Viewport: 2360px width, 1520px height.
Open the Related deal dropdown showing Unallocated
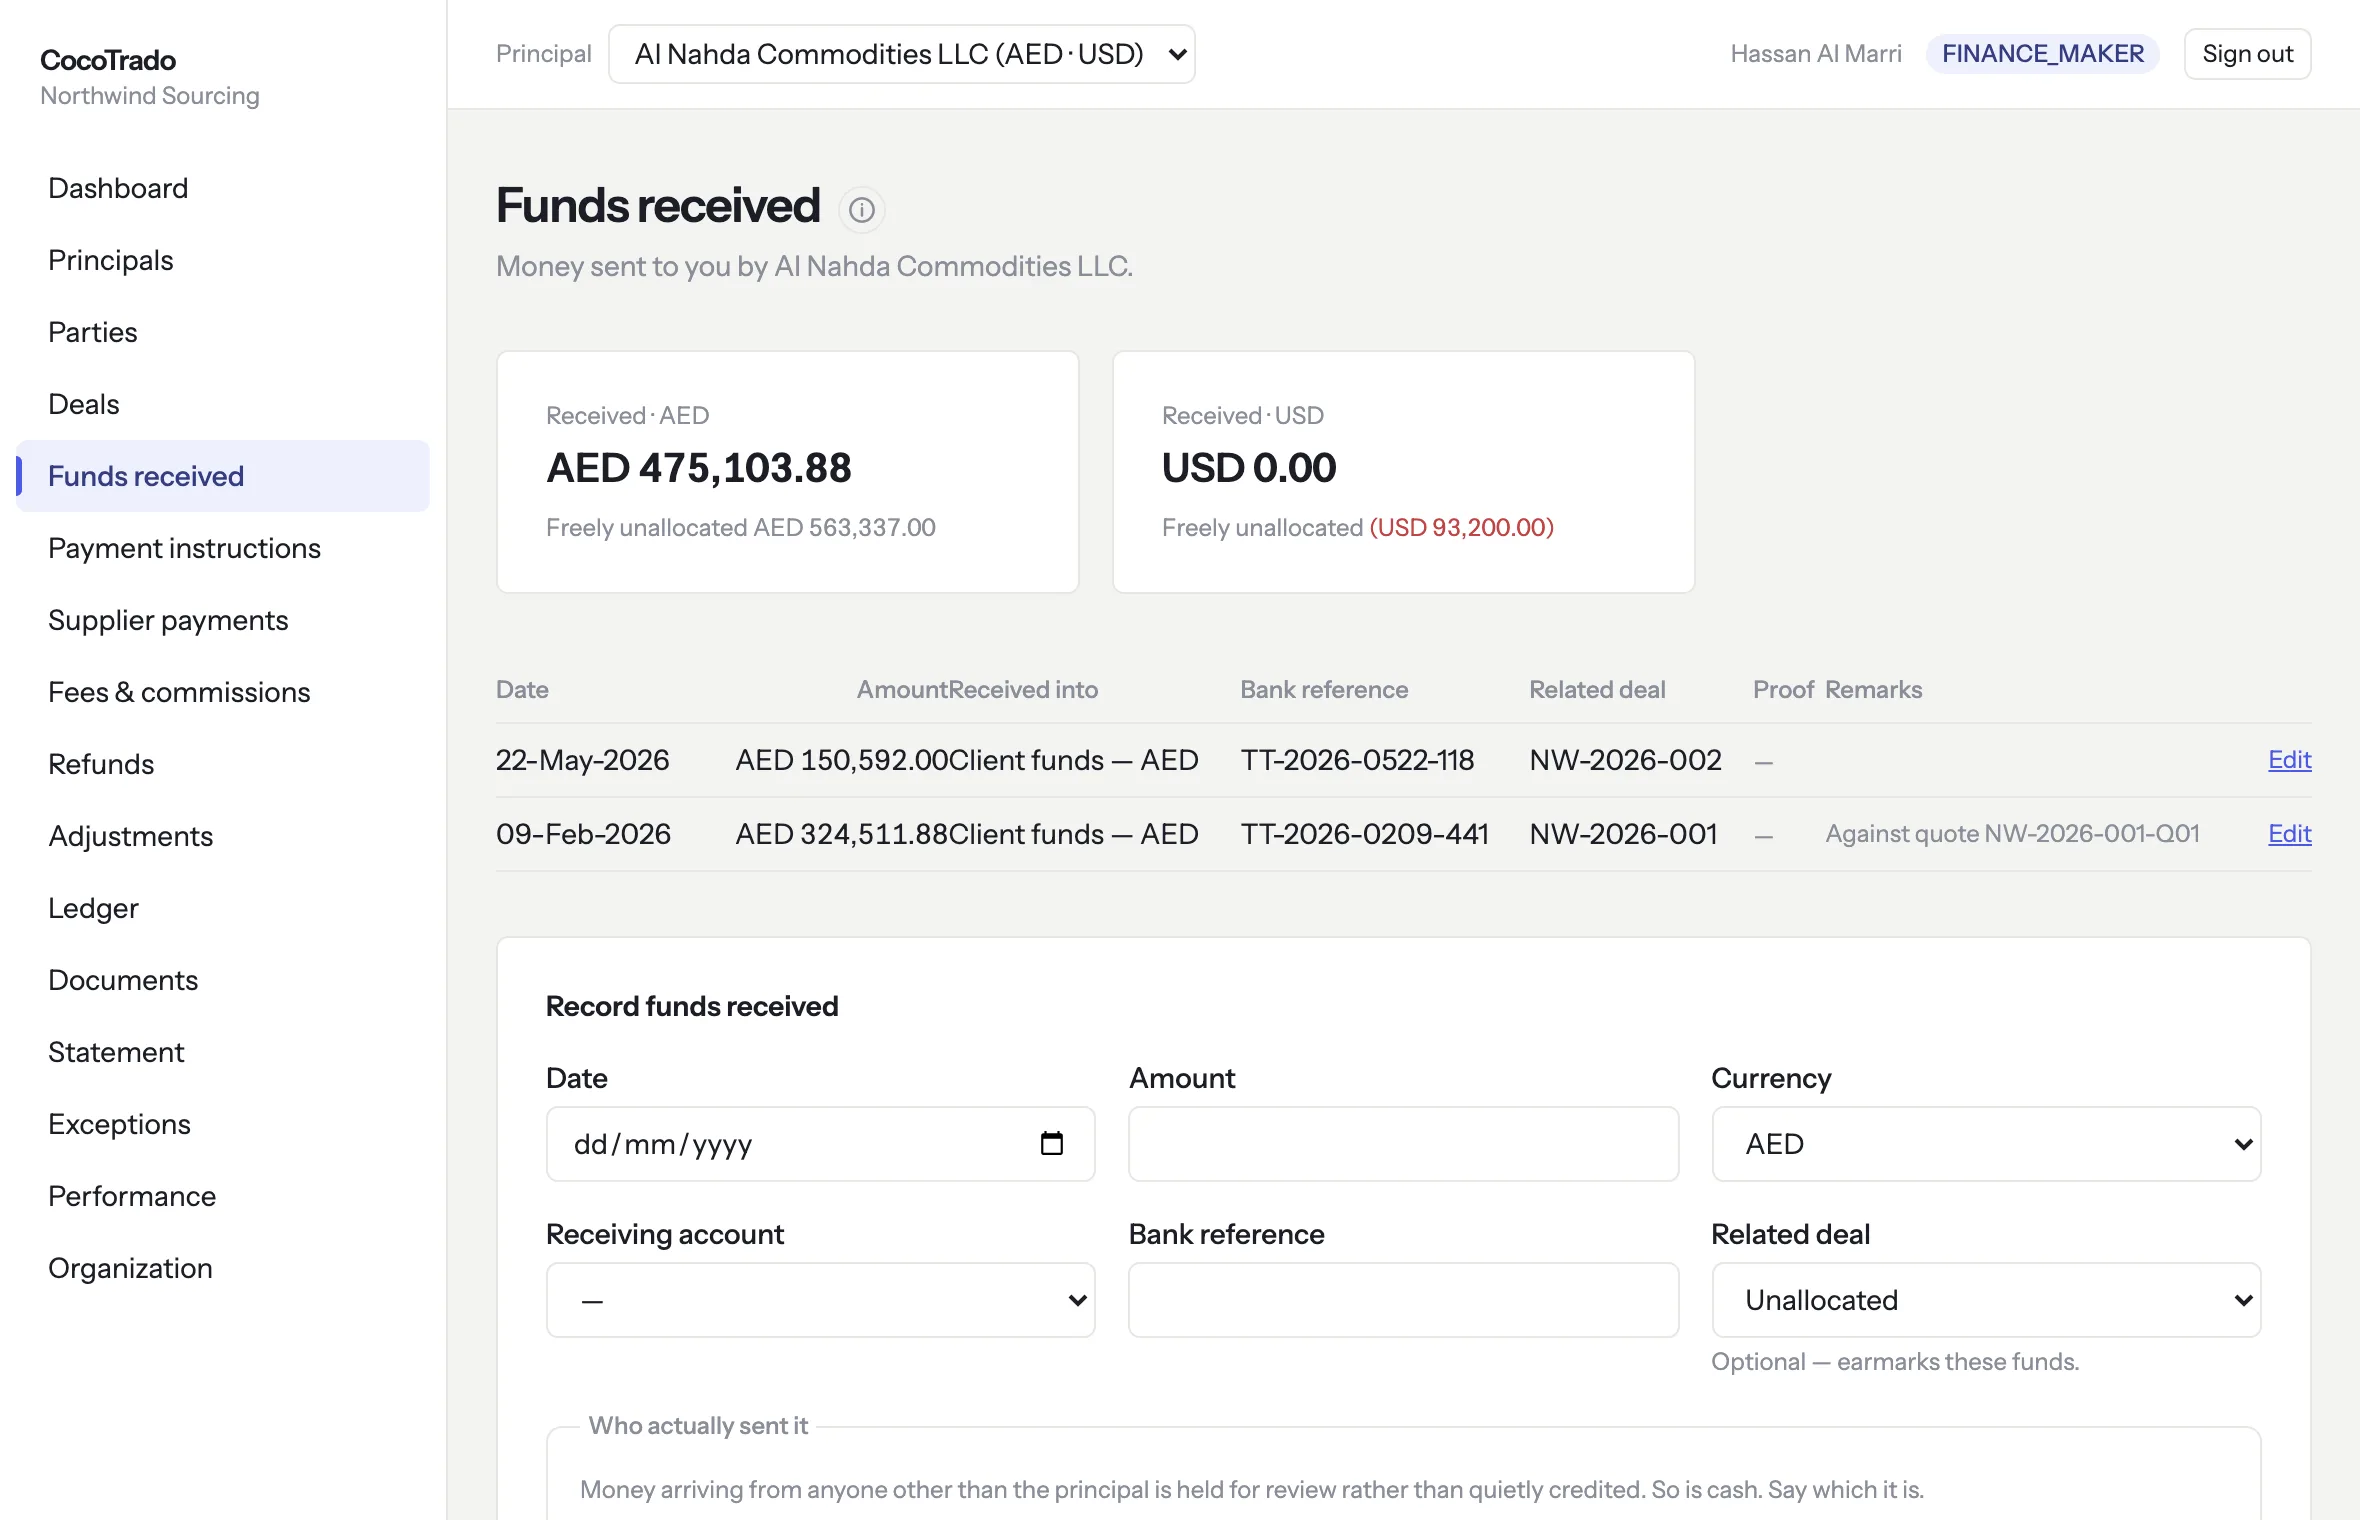[1986, 1299]
